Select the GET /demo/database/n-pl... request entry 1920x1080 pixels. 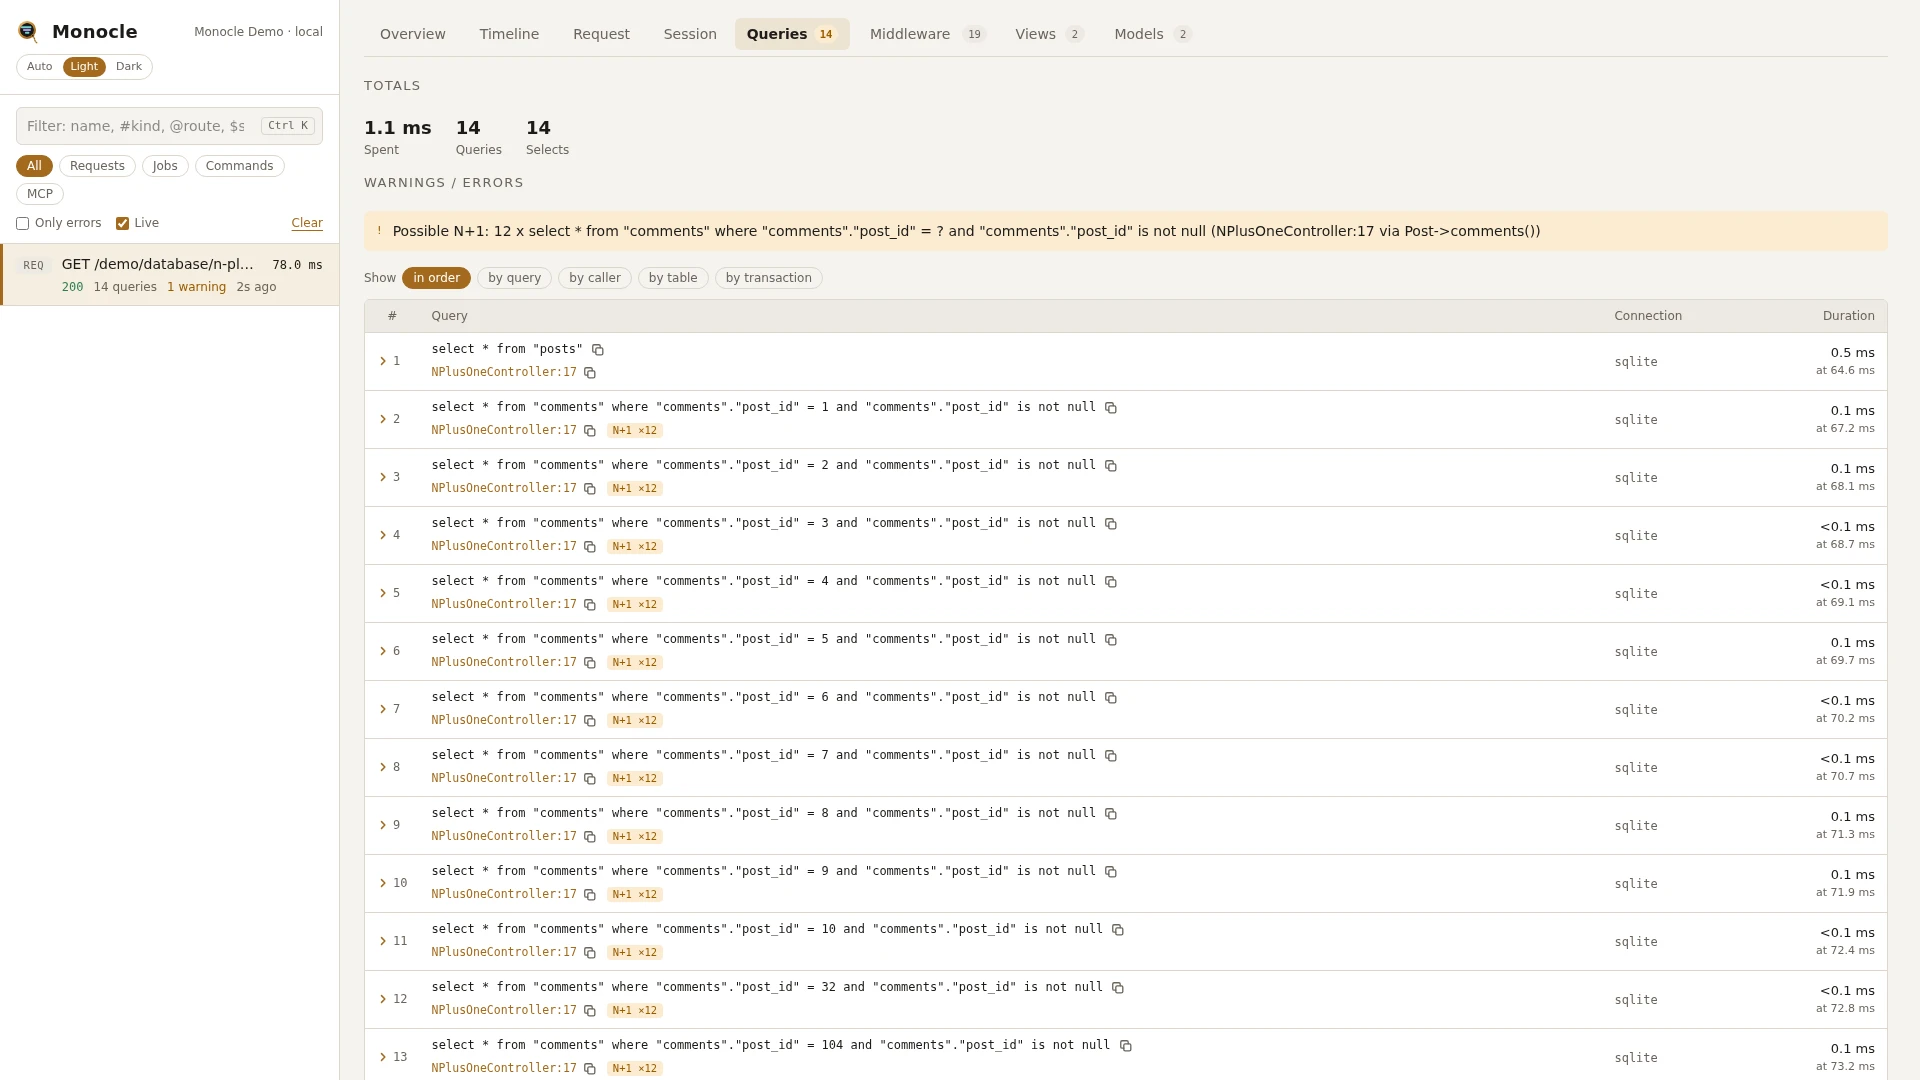pos(170,275)
